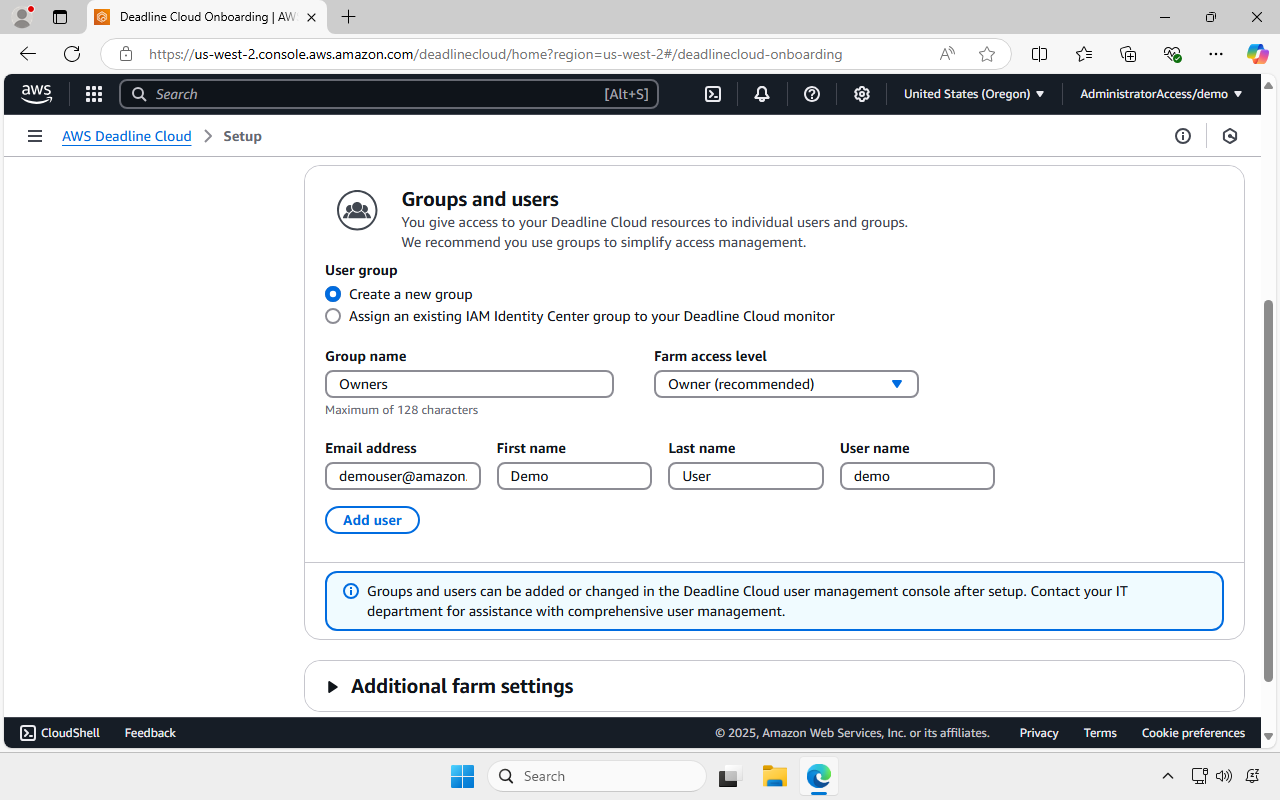This screenshot has width=1280, height=800.
Task: Follow the AWS Deadline Cloud breadcrumb link
Action: pyautogui.click(x=126, y=135)
